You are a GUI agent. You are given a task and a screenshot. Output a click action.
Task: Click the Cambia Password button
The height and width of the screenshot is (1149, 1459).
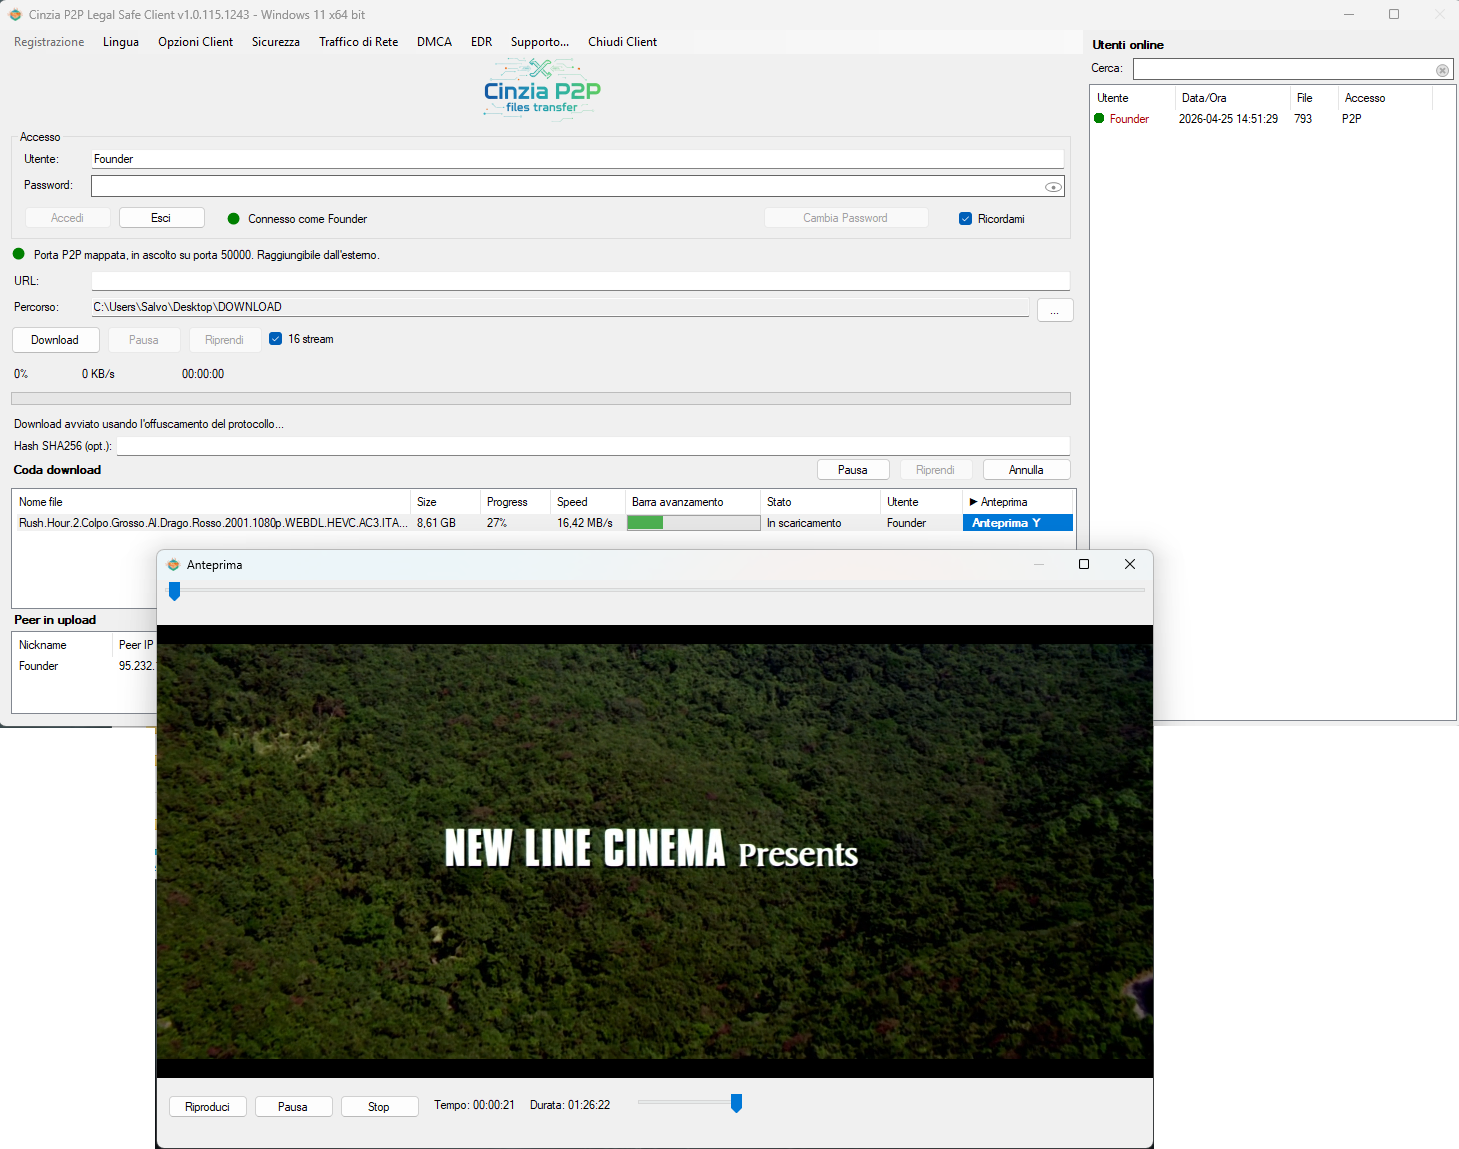(845, 218)
